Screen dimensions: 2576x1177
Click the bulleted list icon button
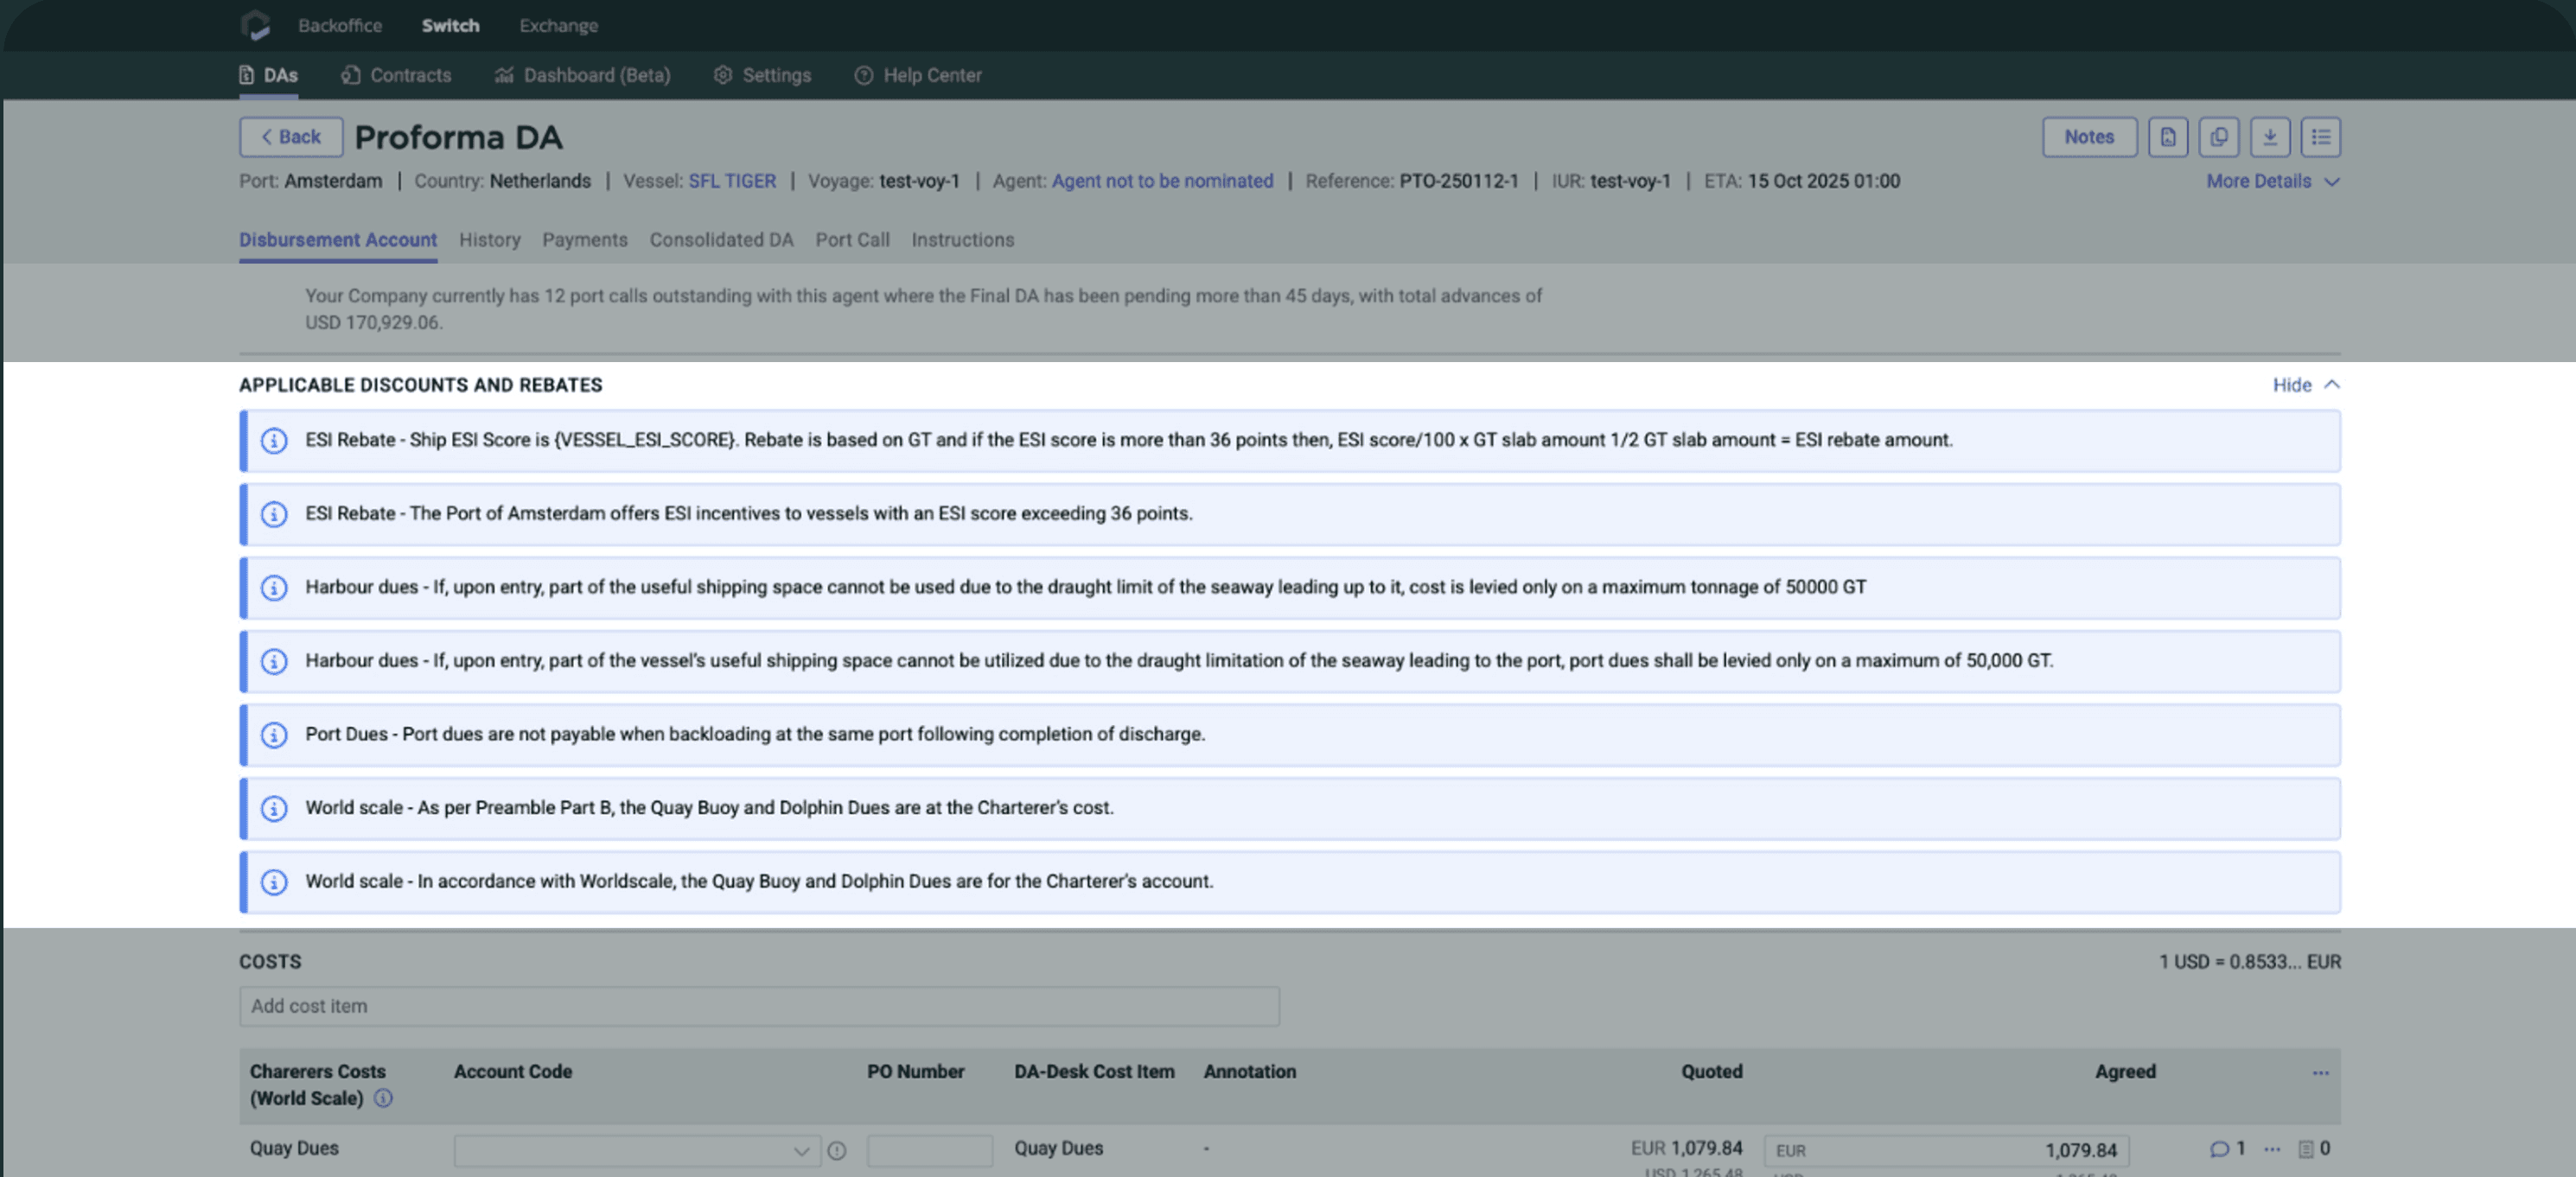coord(2320,137)
